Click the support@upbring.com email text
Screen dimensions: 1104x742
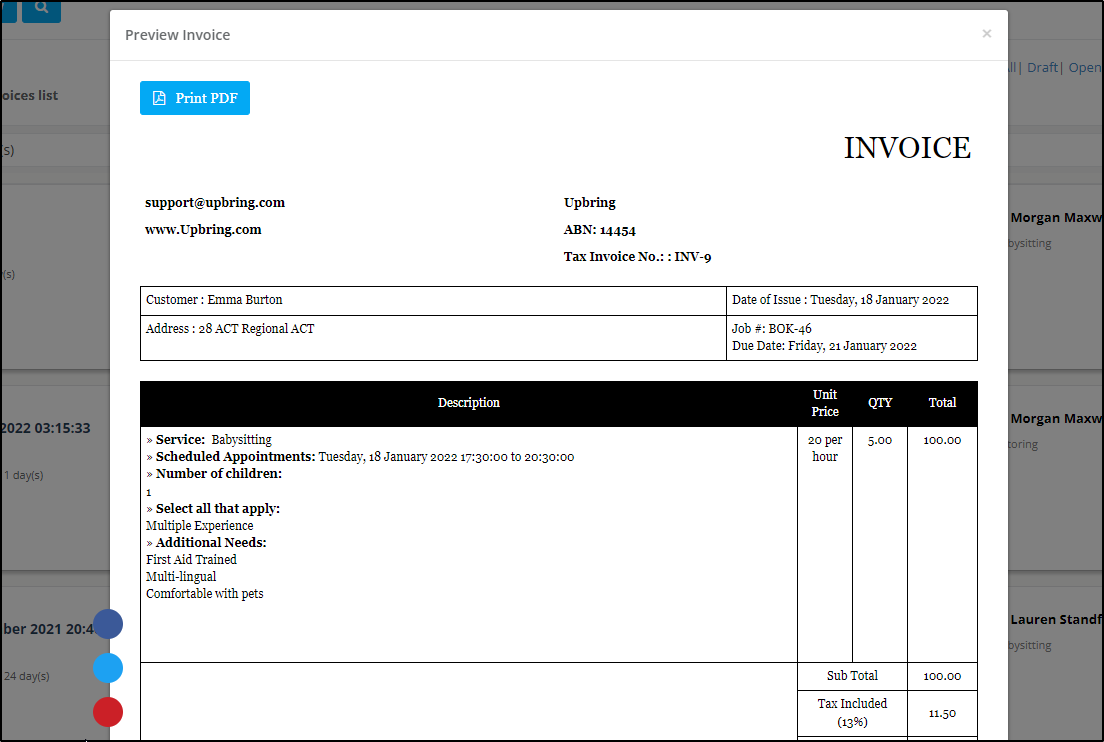215,203
